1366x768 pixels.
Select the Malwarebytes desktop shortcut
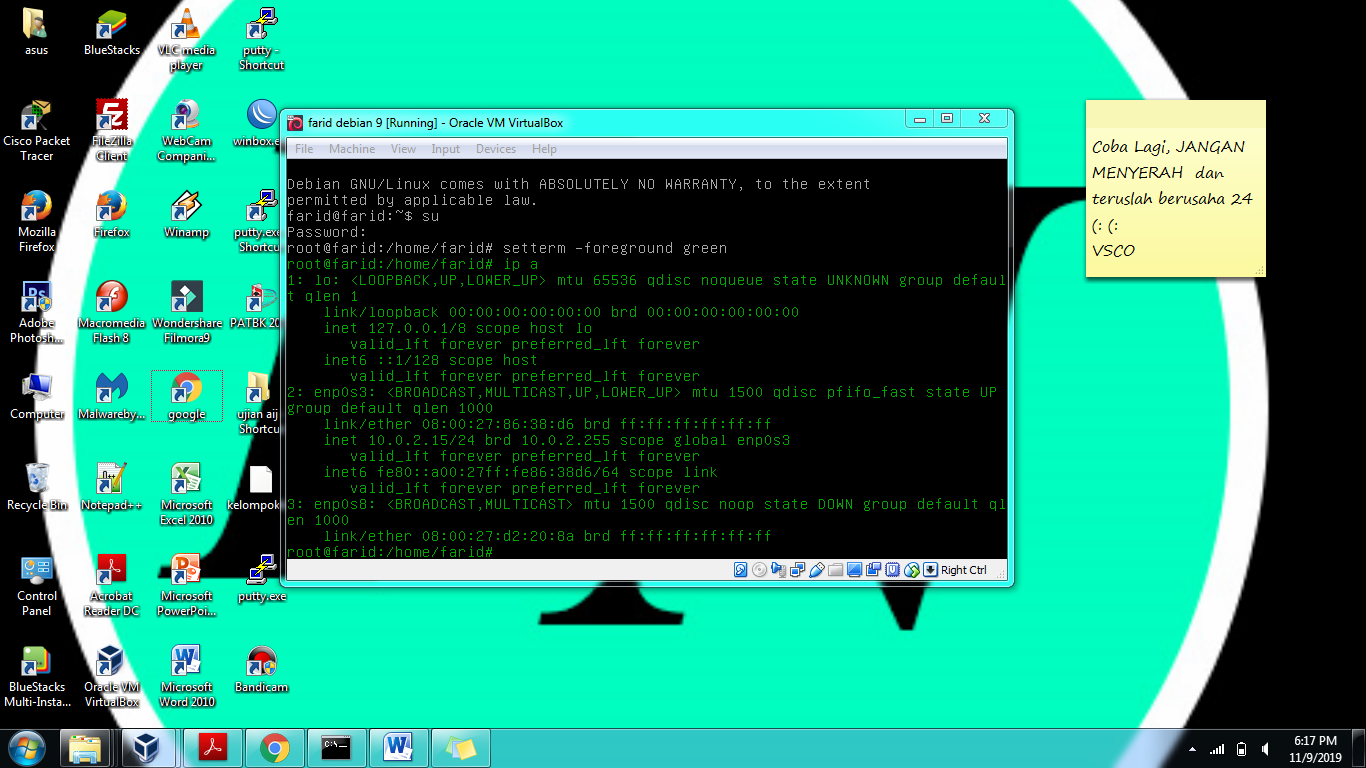pyautogui.click(x=112, y=396)
